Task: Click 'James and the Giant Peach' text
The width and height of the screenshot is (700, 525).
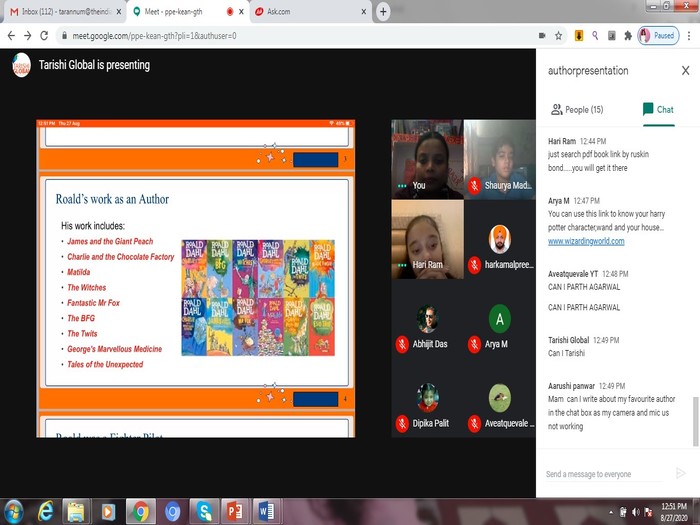Action: tap(110, 241)
